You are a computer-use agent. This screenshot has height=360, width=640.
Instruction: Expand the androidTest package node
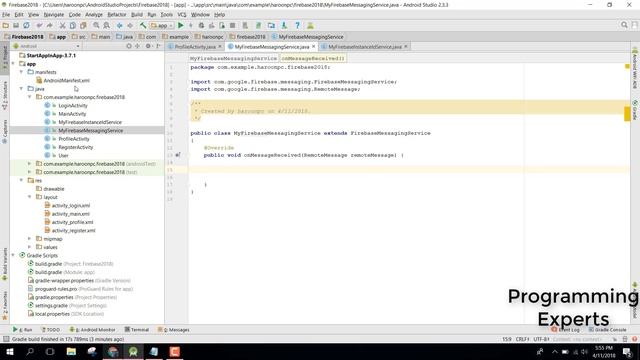[29, 164]
